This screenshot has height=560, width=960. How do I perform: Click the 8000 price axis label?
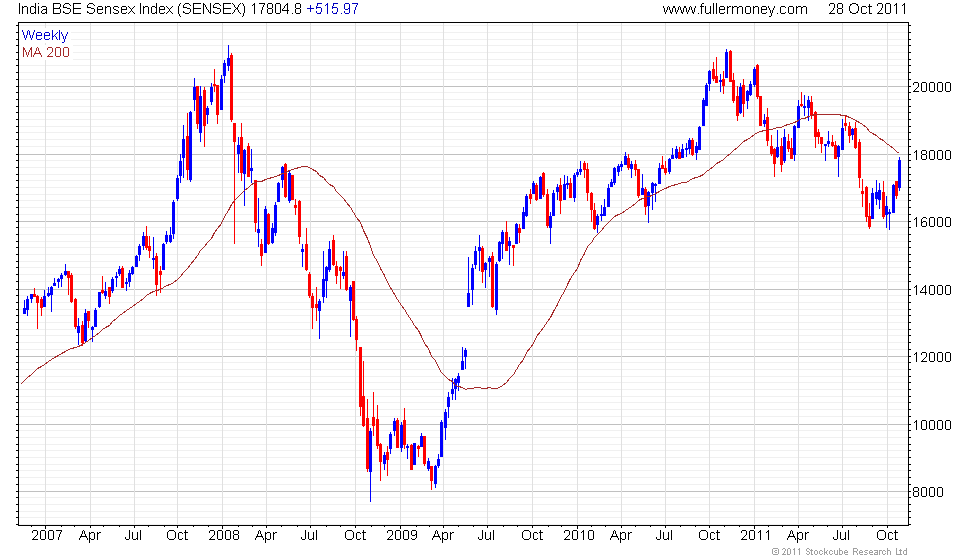coord(928,493)
